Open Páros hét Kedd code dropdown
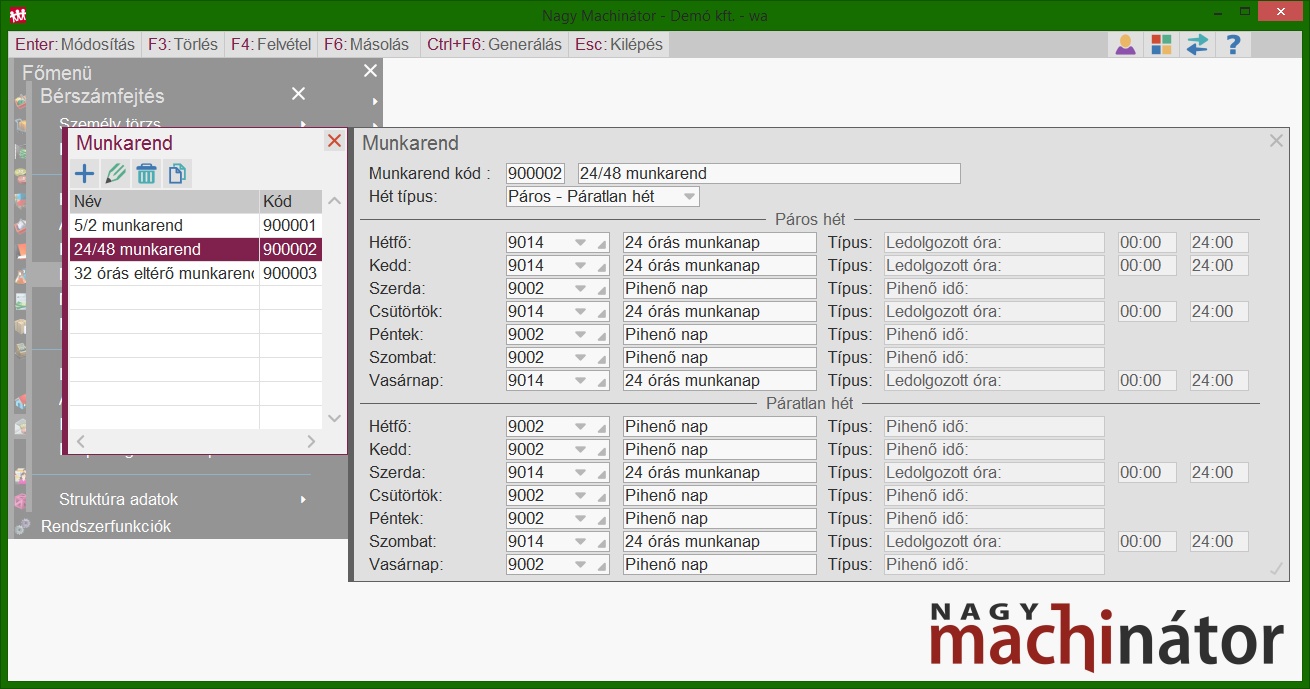The width and height of the screenshot is (1310, 689). coord(580,266)
